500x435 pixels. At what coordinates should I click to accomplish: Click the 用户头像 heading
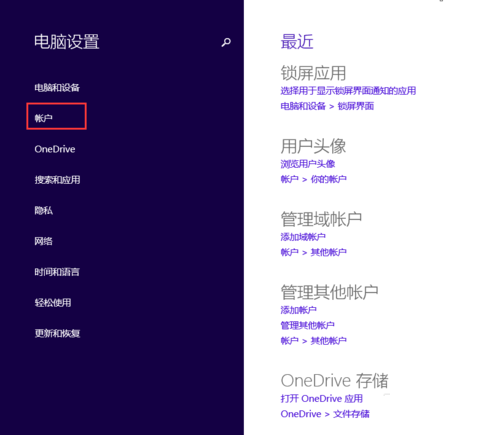click(x=313, y=146)
